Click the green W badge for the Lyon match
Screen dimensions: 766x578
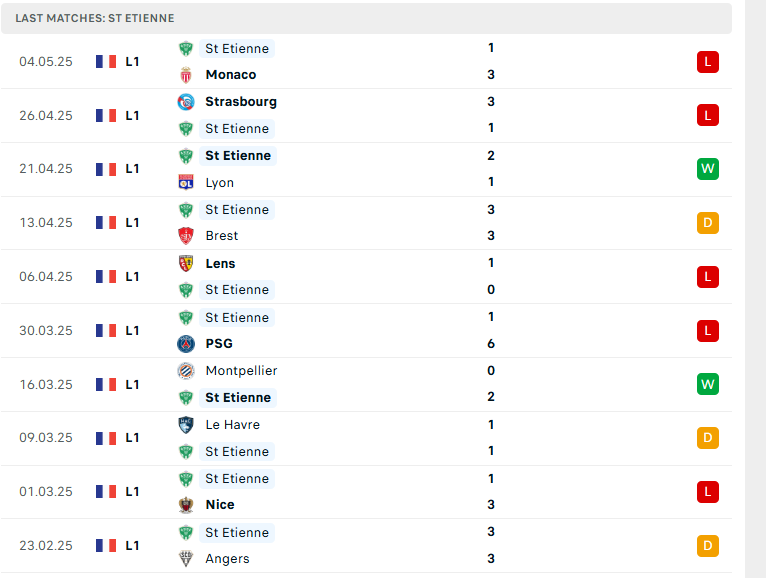pyautogui.click(x=707, y=169)
